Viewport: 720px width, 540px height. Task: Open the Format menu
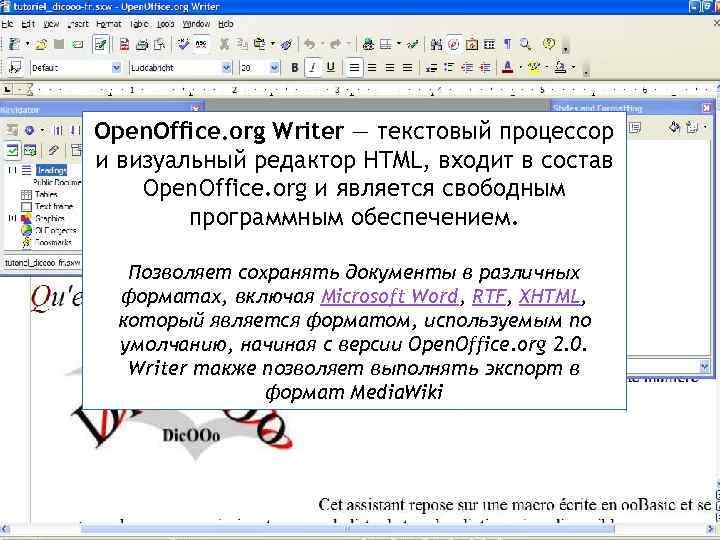click(109, 24)
